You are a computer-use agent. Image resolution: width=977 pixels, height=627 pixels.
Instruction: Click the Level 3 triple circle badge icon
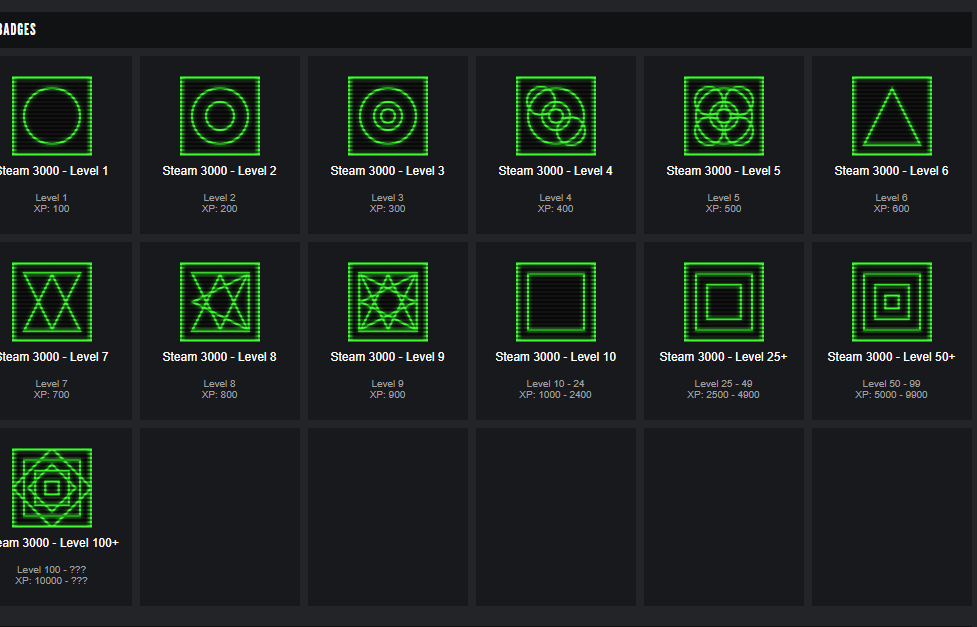click(388, 116)
